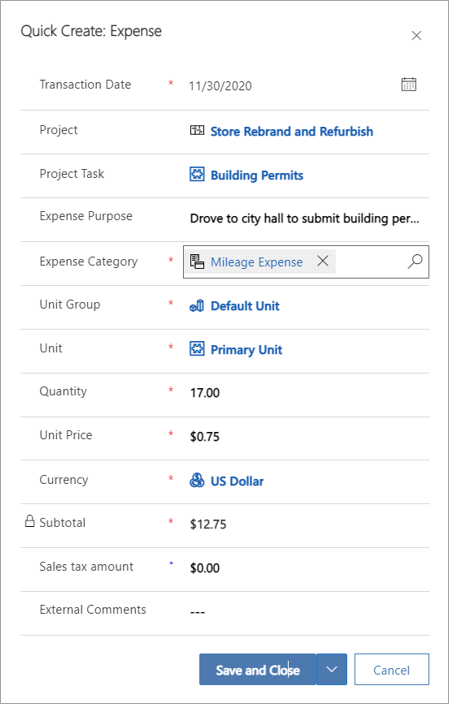Click the Expense Purpose label
This screenshot has height=704, width=449.
tap(86, 216)
